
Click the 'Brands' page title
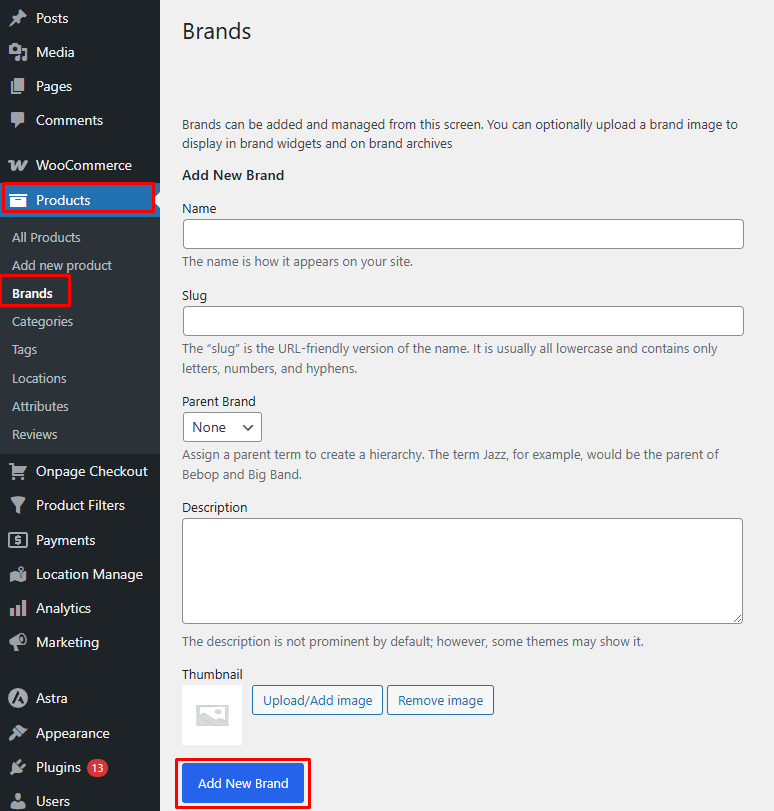[217, 31]
